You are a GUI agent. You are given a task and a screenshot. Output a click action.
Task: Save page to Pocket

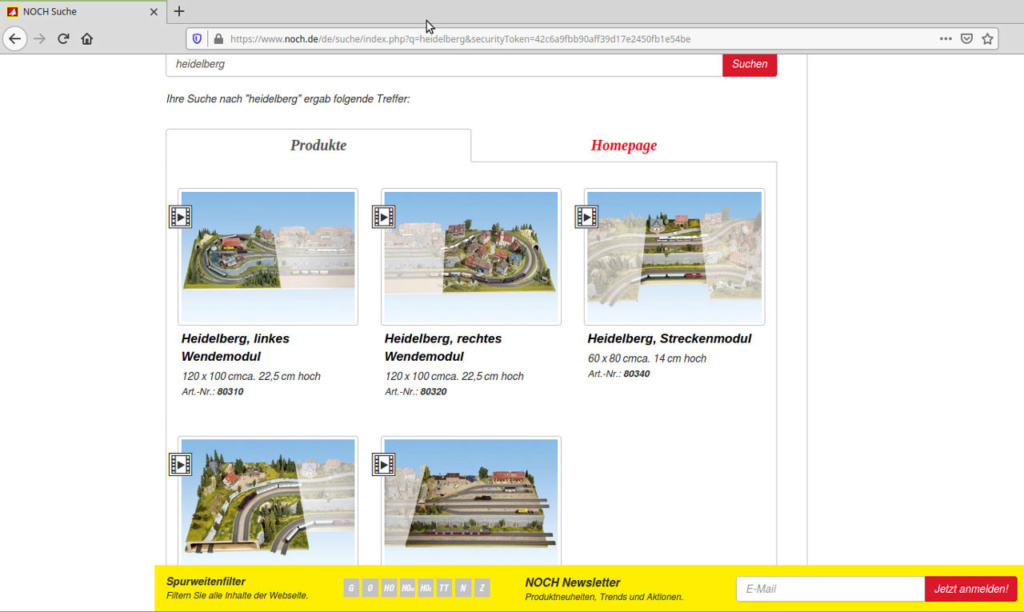[967, 39]
